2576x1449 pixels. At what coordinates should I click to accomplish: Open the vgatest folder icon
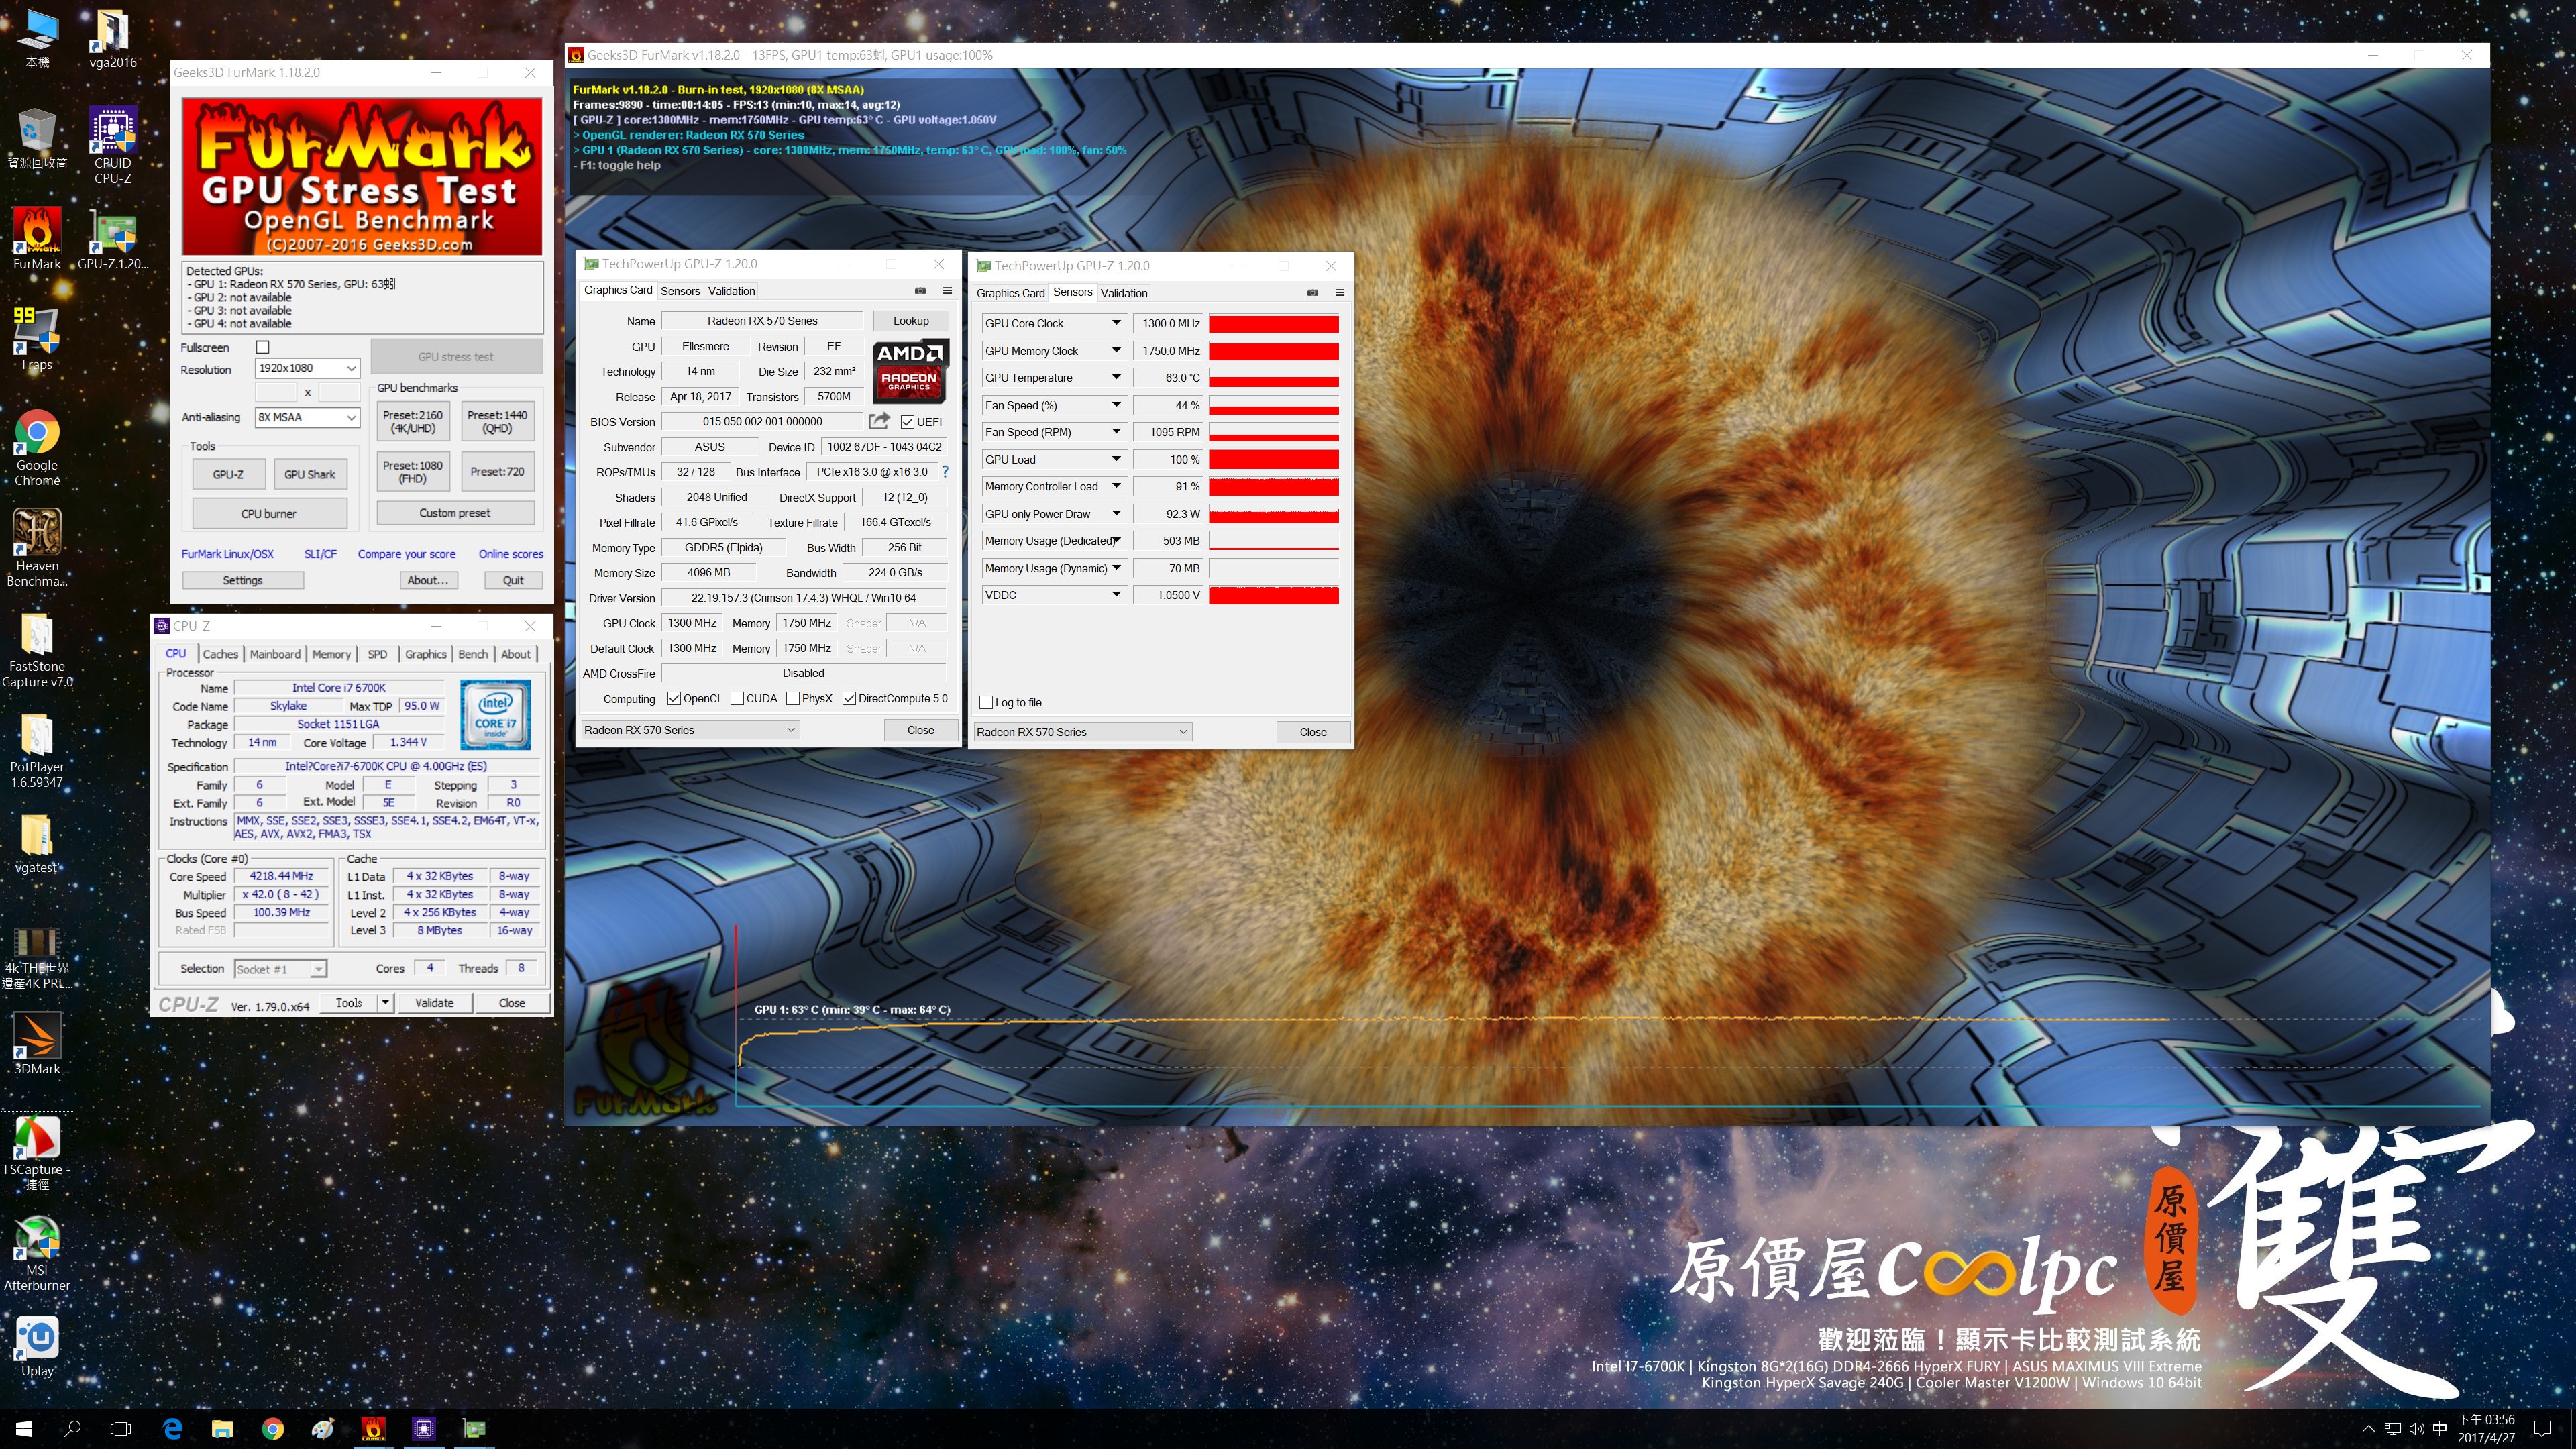(x=37, y=843)
